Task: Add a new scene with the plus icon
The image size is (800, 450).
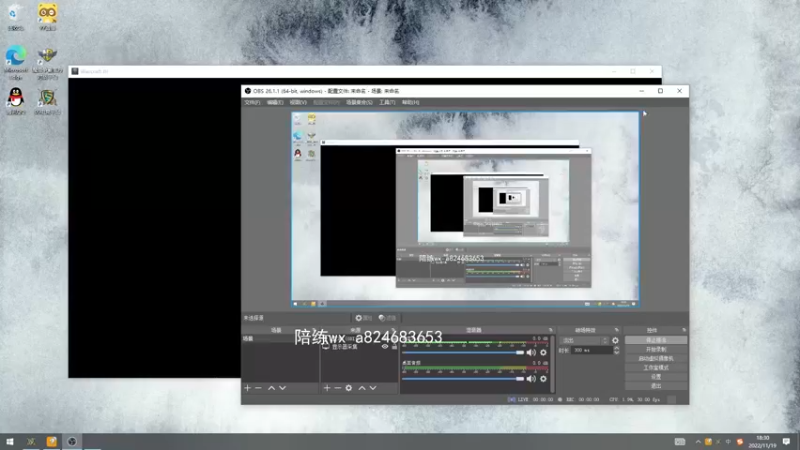Action: pyautogui.click(x=247, y=388)
